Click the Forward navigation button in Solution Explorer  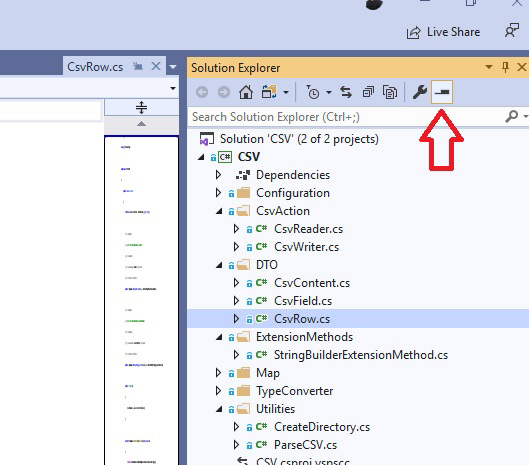[224, 92]
